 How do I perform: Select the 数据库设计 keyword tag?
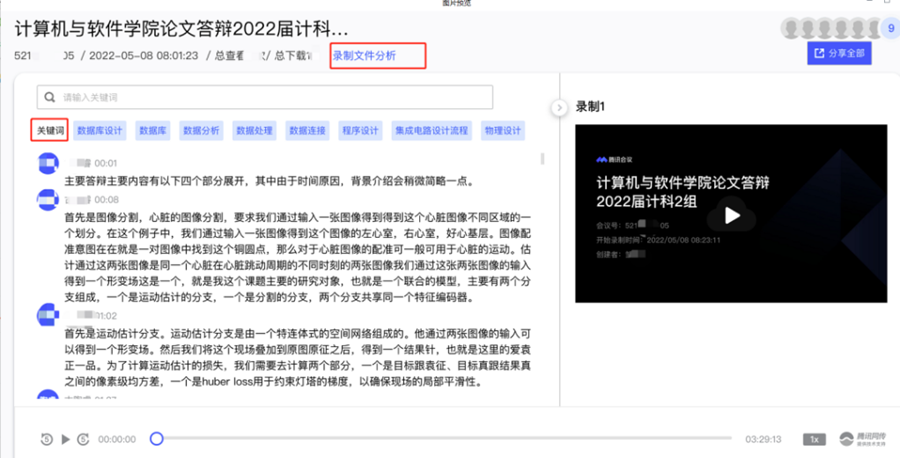point(101,130)
